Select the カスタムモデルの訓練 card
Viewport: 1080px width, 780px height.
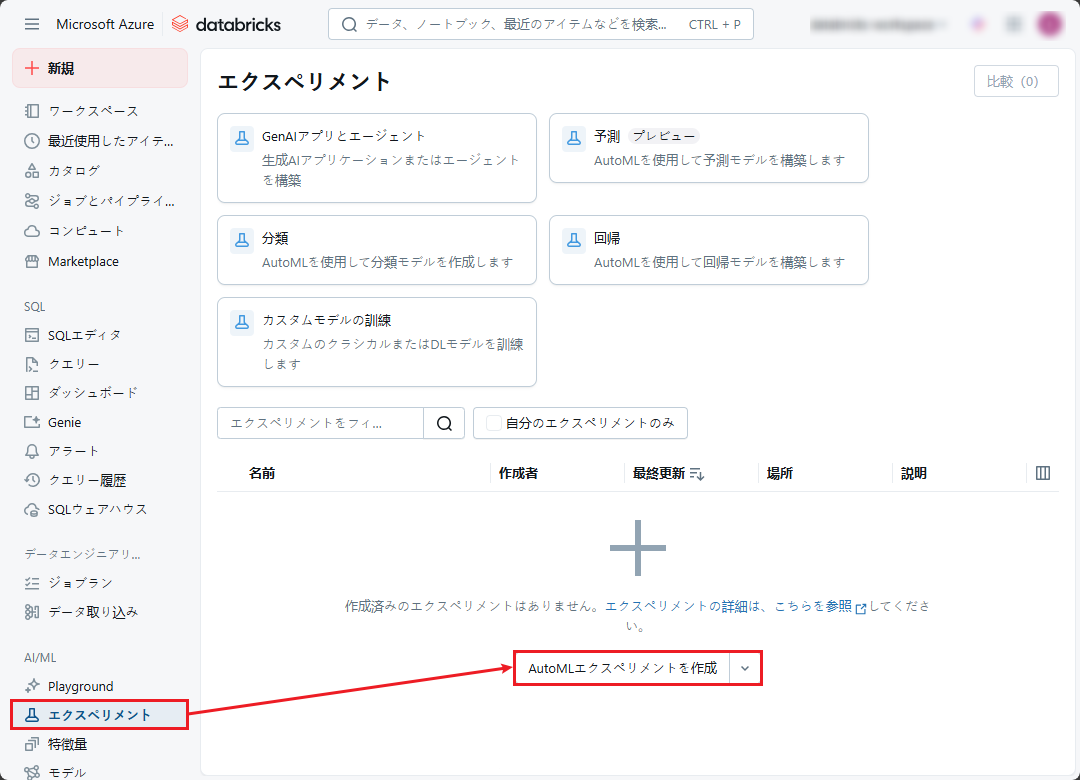(376, 342)
